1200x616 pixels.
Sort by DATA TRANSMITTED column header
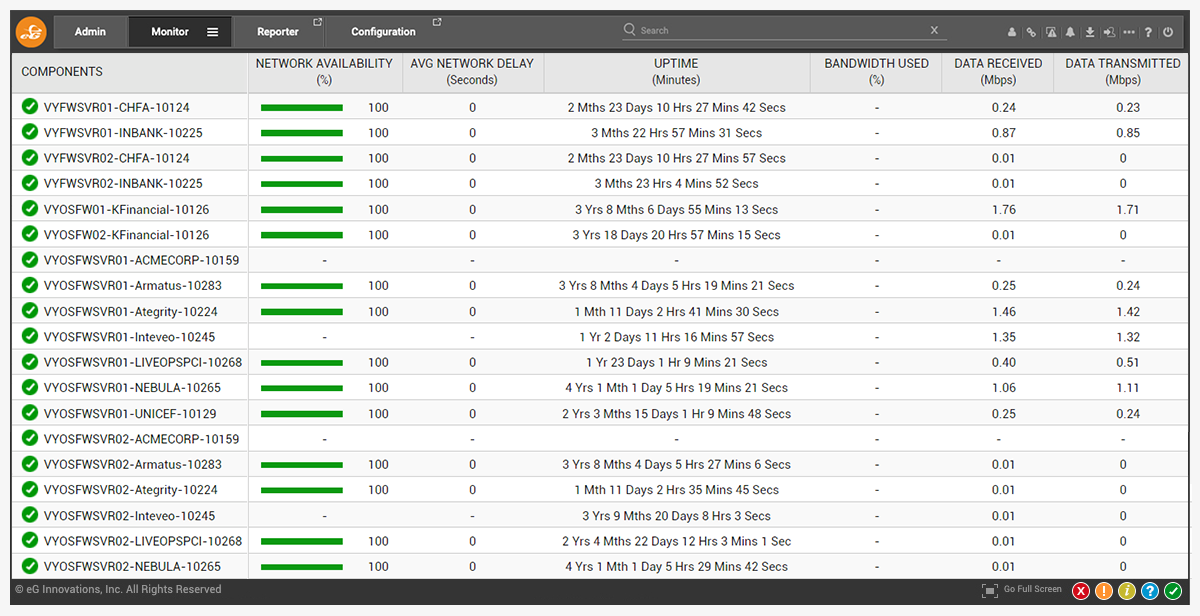(1123, 71)
